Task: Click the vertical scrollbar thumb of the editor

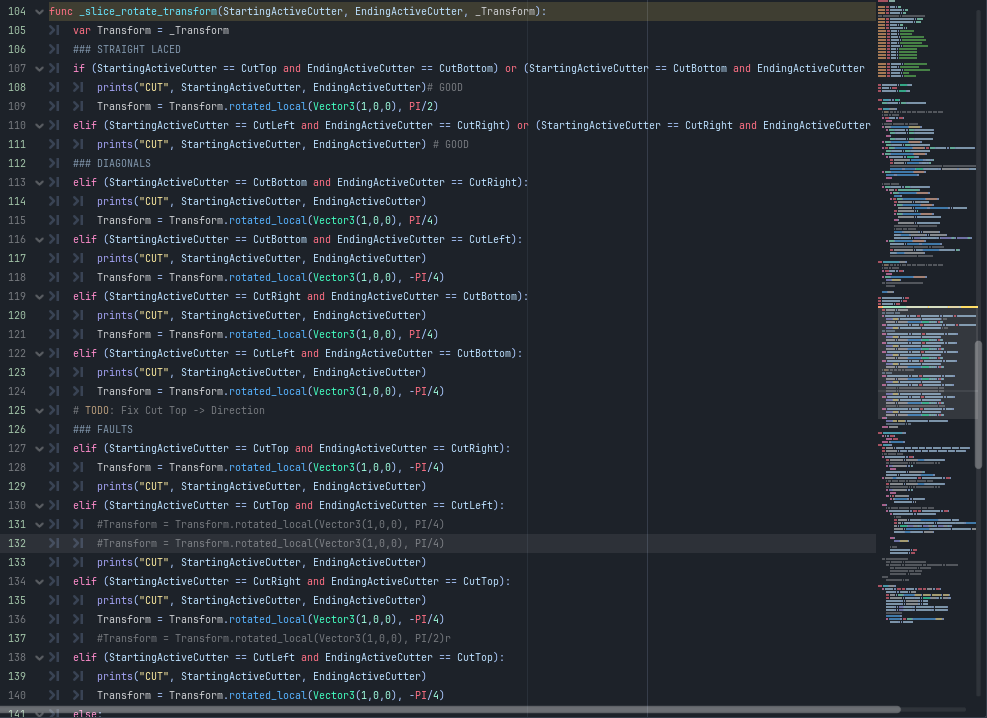Action: (x=978, y=405)
